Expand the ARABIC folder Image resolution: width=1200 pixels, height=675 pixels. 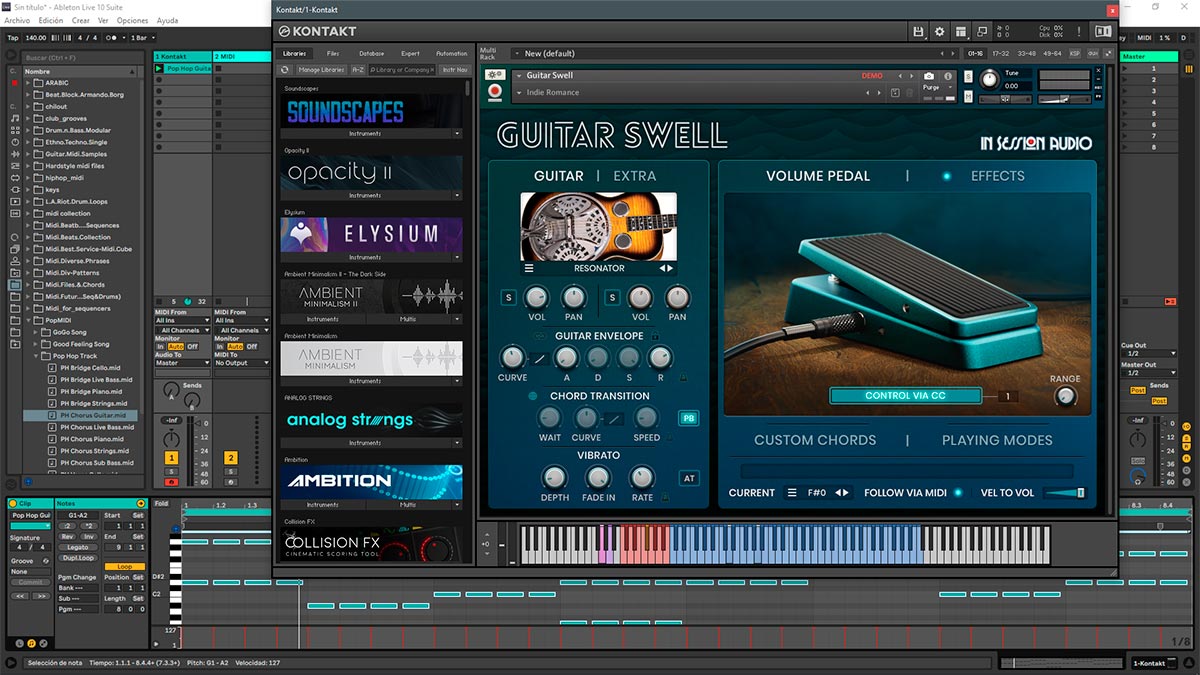coord(28,83)
